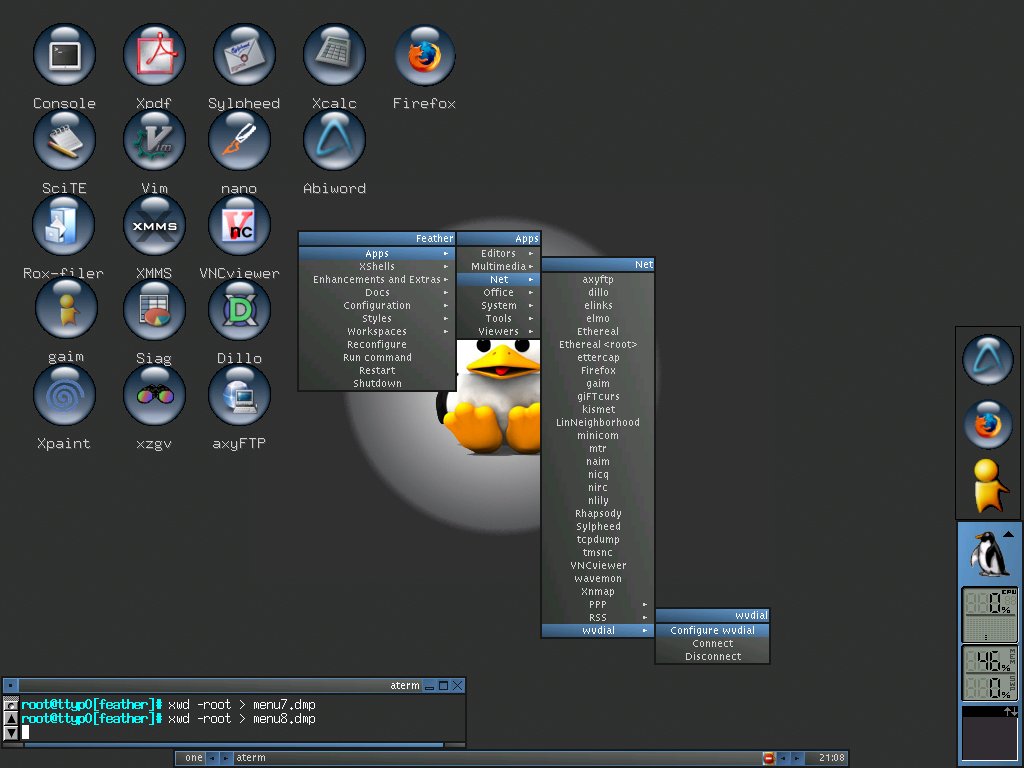Image resolution: width=1024 pixels, height=768 pixels.
Task: Launch Abiword from the desktop icons
Action: [x=334, y=140]
